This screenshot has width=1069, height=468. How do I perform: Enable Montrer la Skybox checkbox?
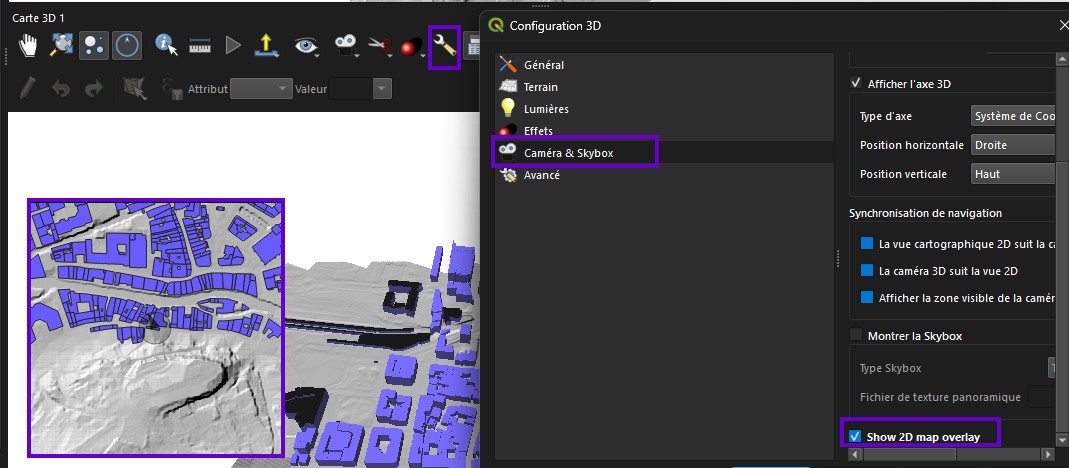coord(856,336)
